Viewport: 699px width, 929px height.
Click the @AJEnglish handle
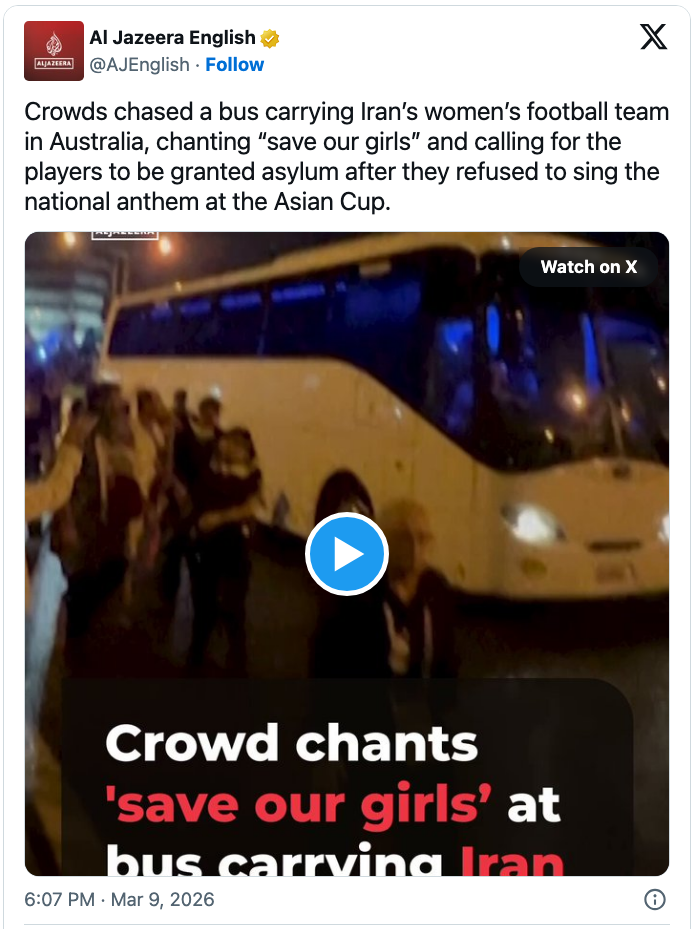click(139, 65)
